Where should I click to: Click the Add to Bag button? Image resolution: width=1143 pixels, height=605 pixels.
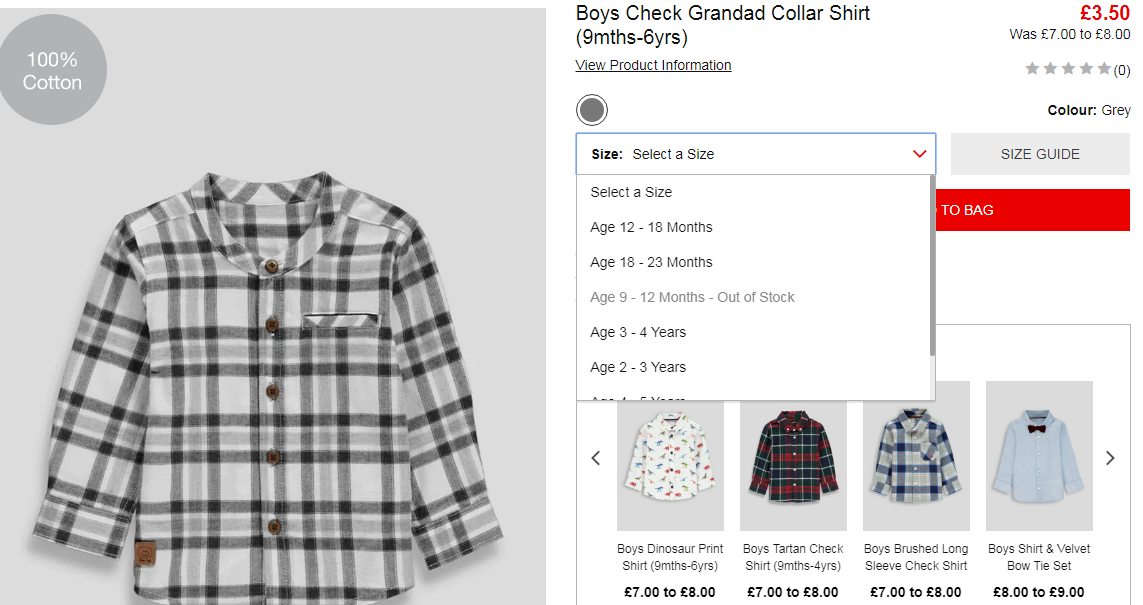point(1032,210)
